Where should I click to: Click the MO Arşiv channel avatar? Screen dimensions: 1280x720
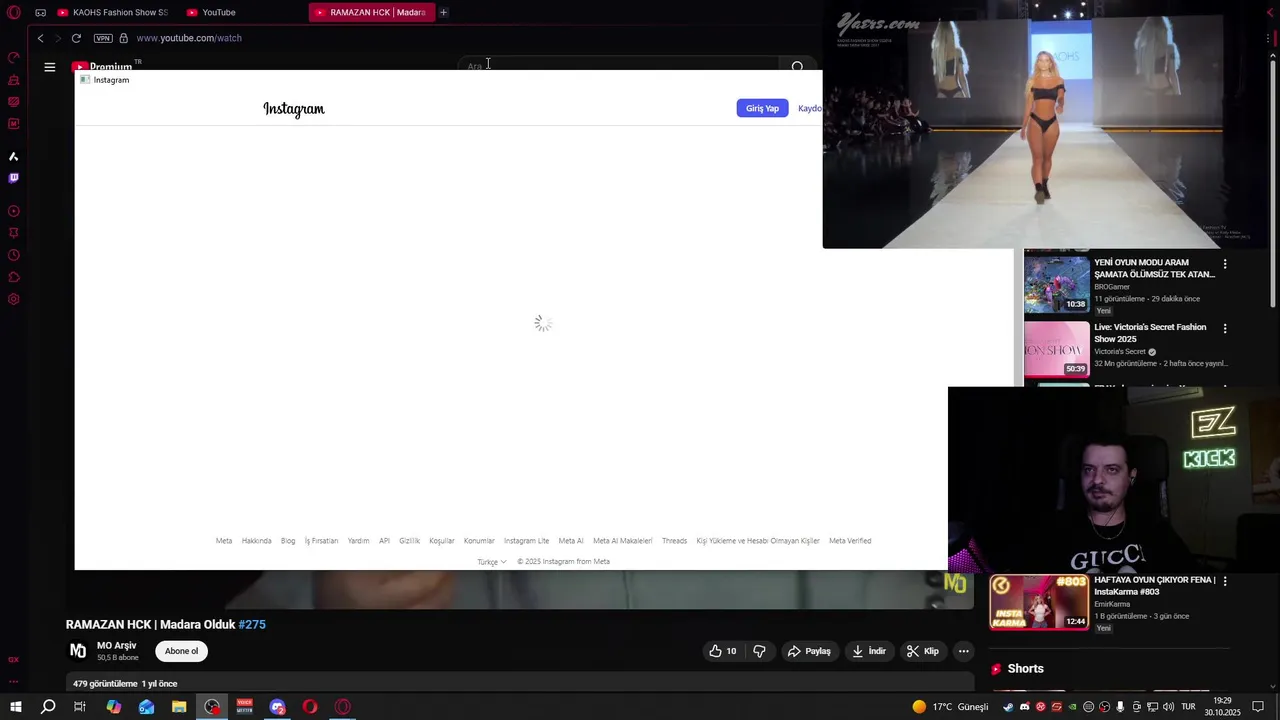[78, 651]
